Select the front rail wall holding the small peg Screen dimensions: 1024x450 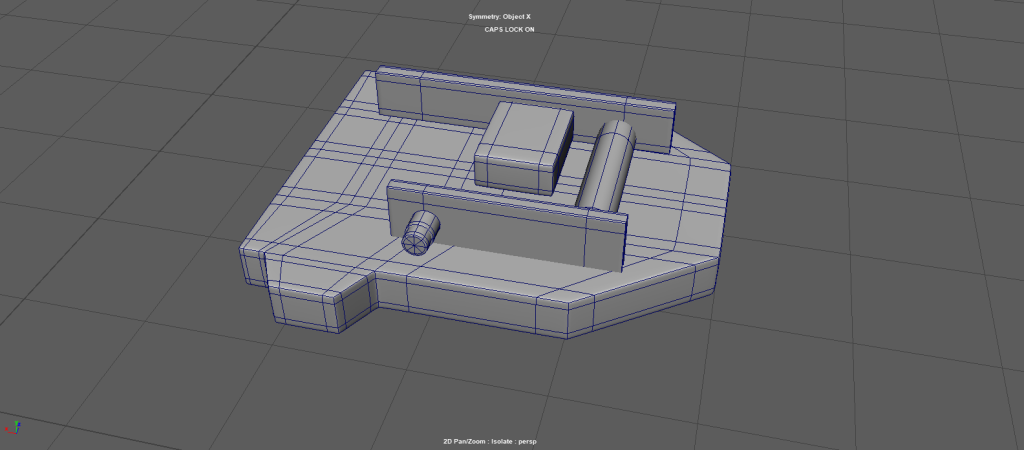[x=507, y=225]
